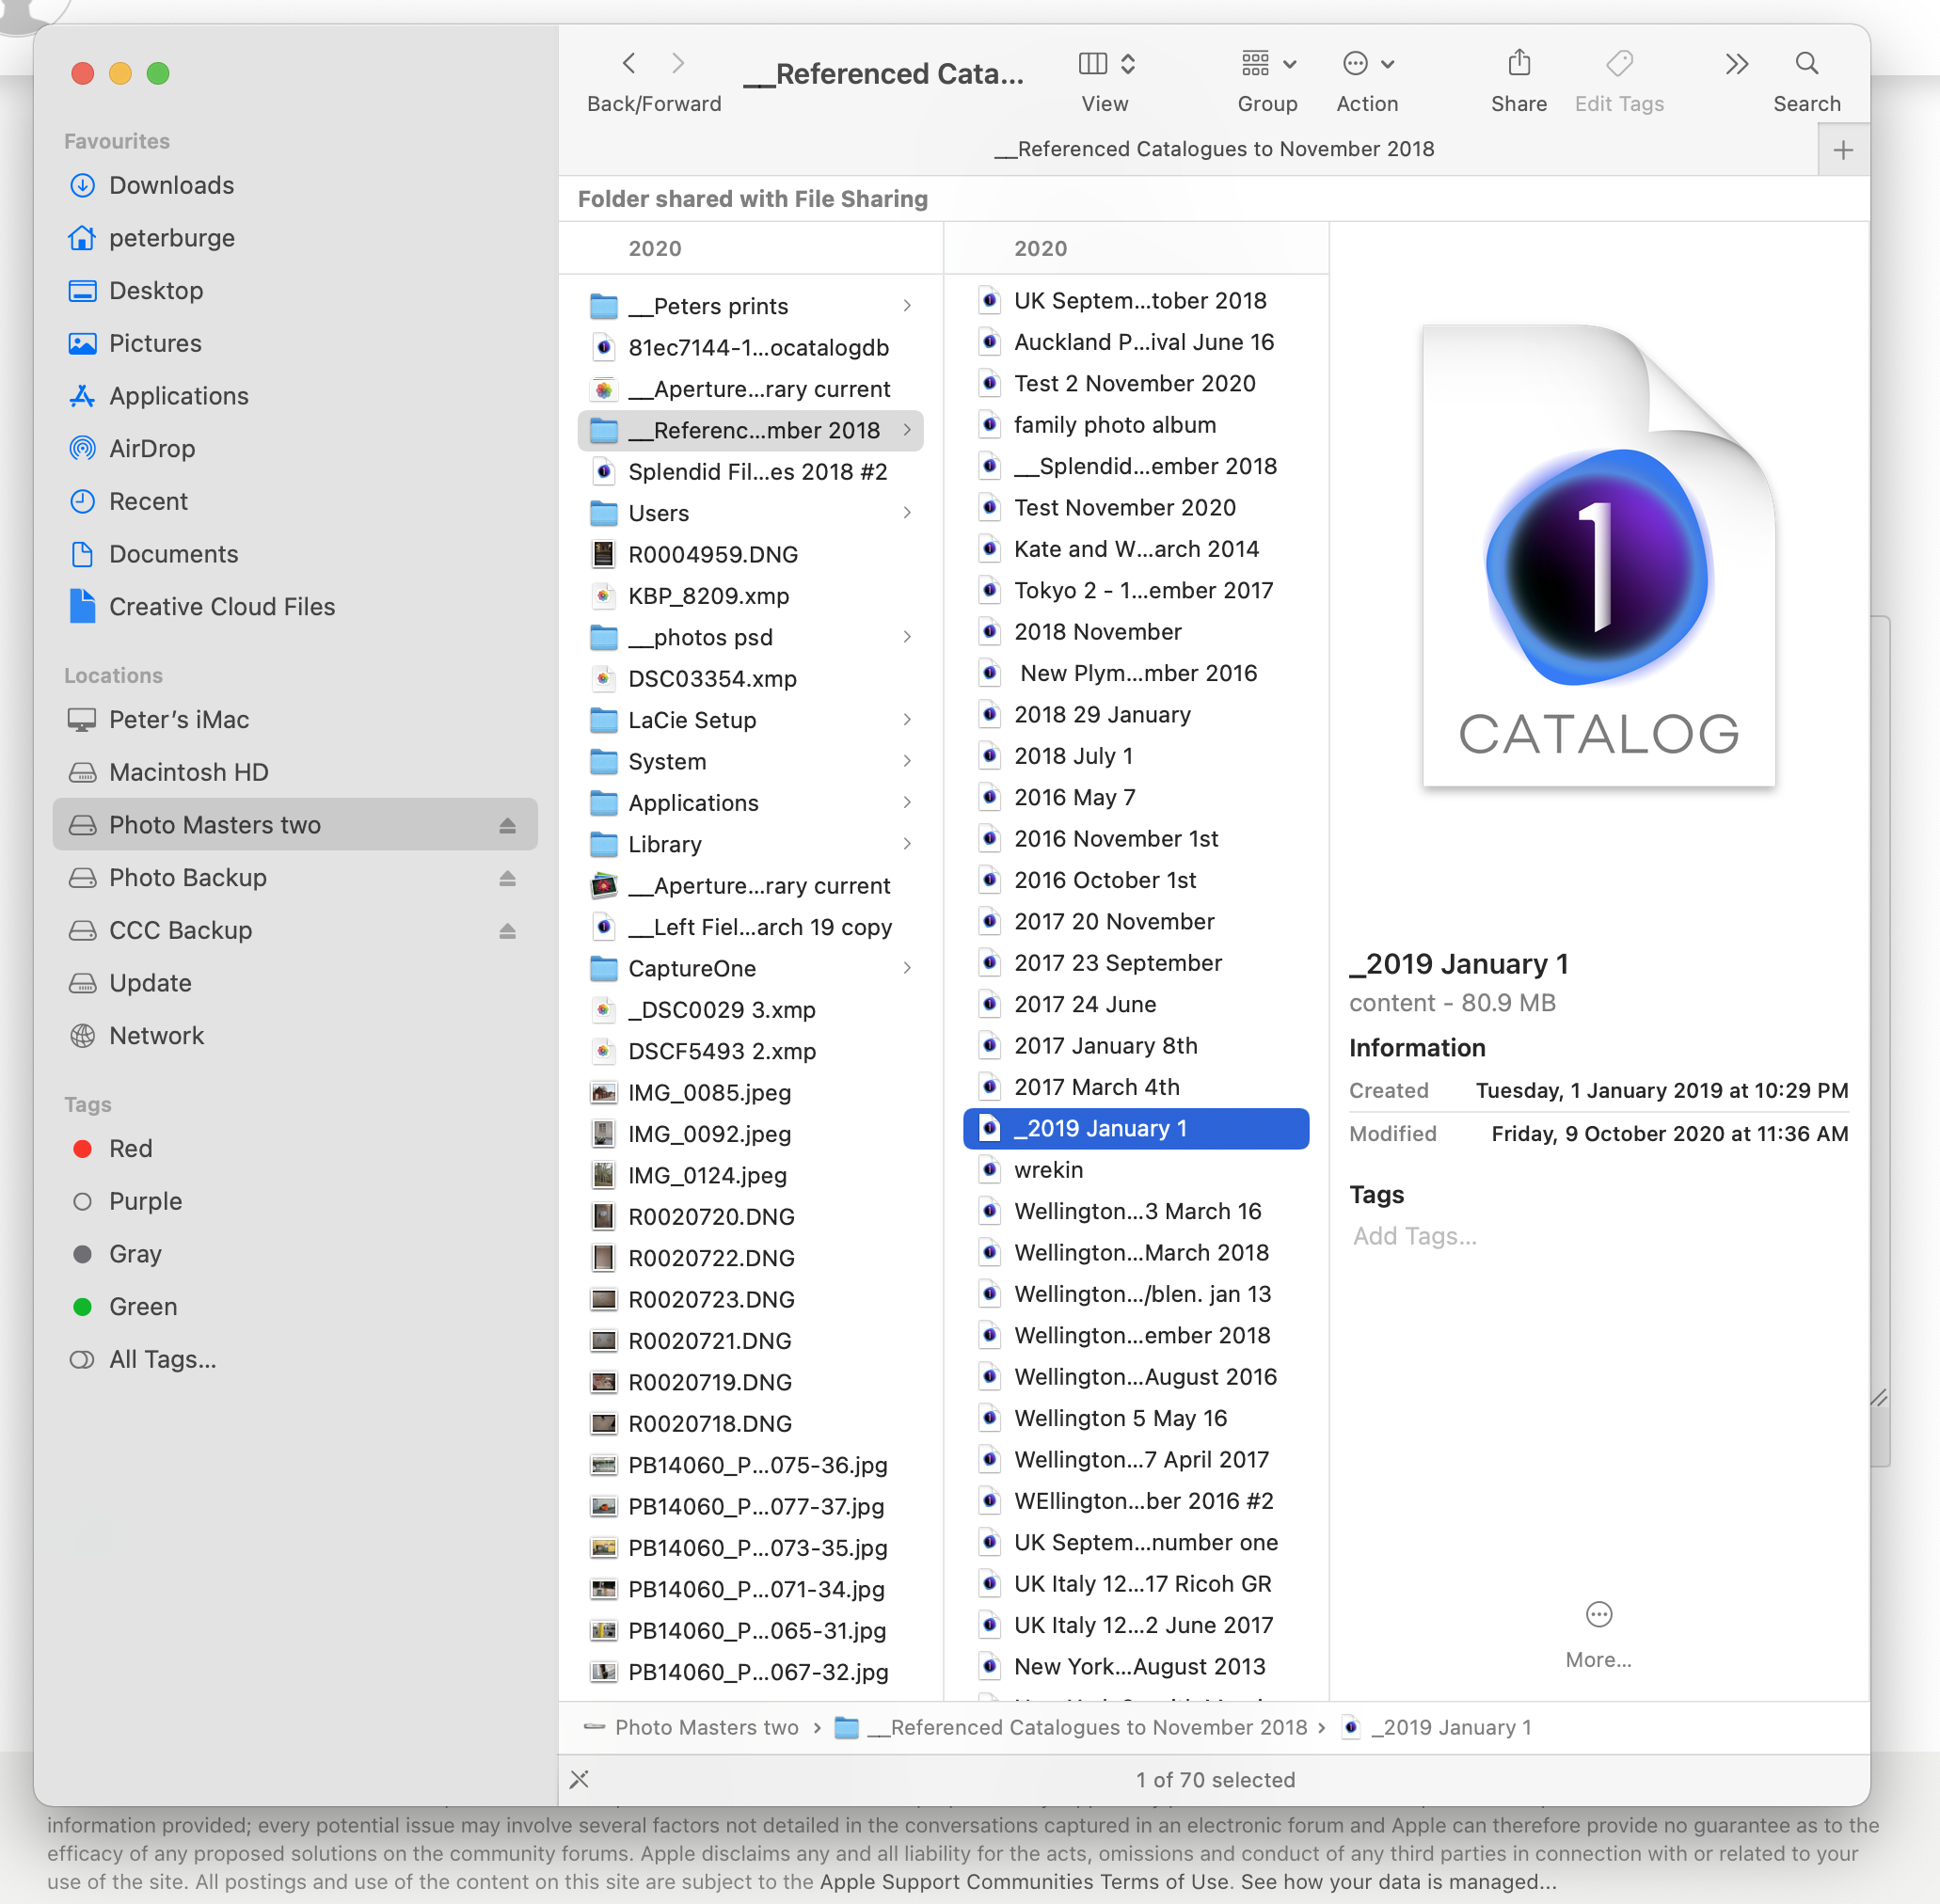This screenshot has height=1904, width=1940.
Task: Click the Back arrow in the toolbar
Action: (x=629, y=65)
